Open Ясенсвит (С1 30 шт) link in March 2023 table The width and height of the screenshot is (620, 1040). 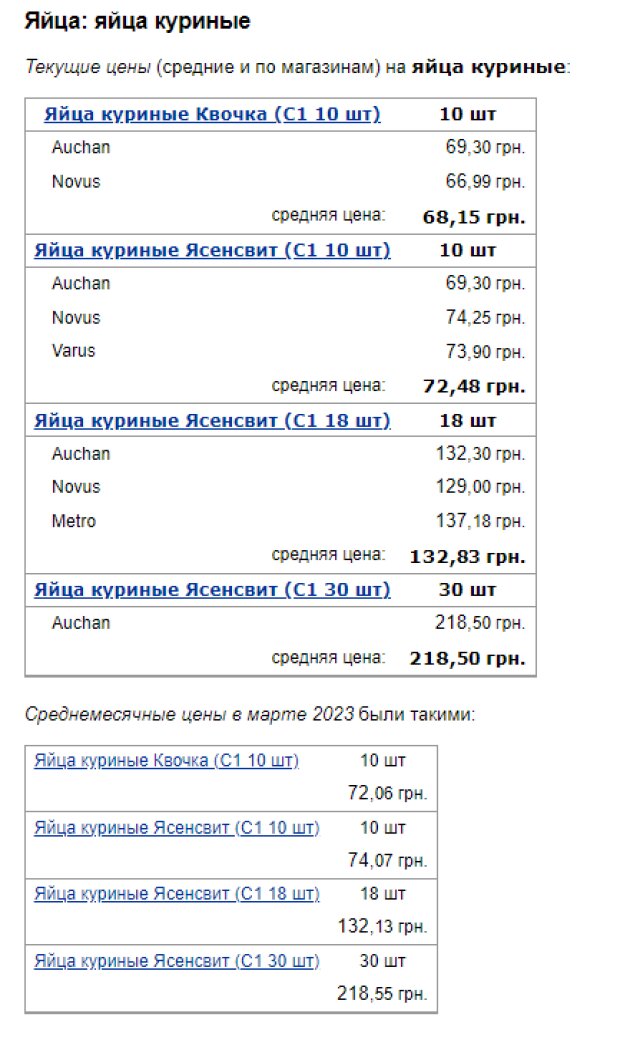177,960
